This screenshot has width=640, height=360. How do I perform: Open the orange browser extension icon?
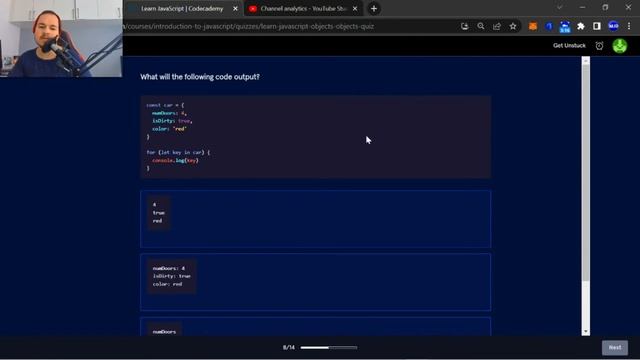[533, 27]
